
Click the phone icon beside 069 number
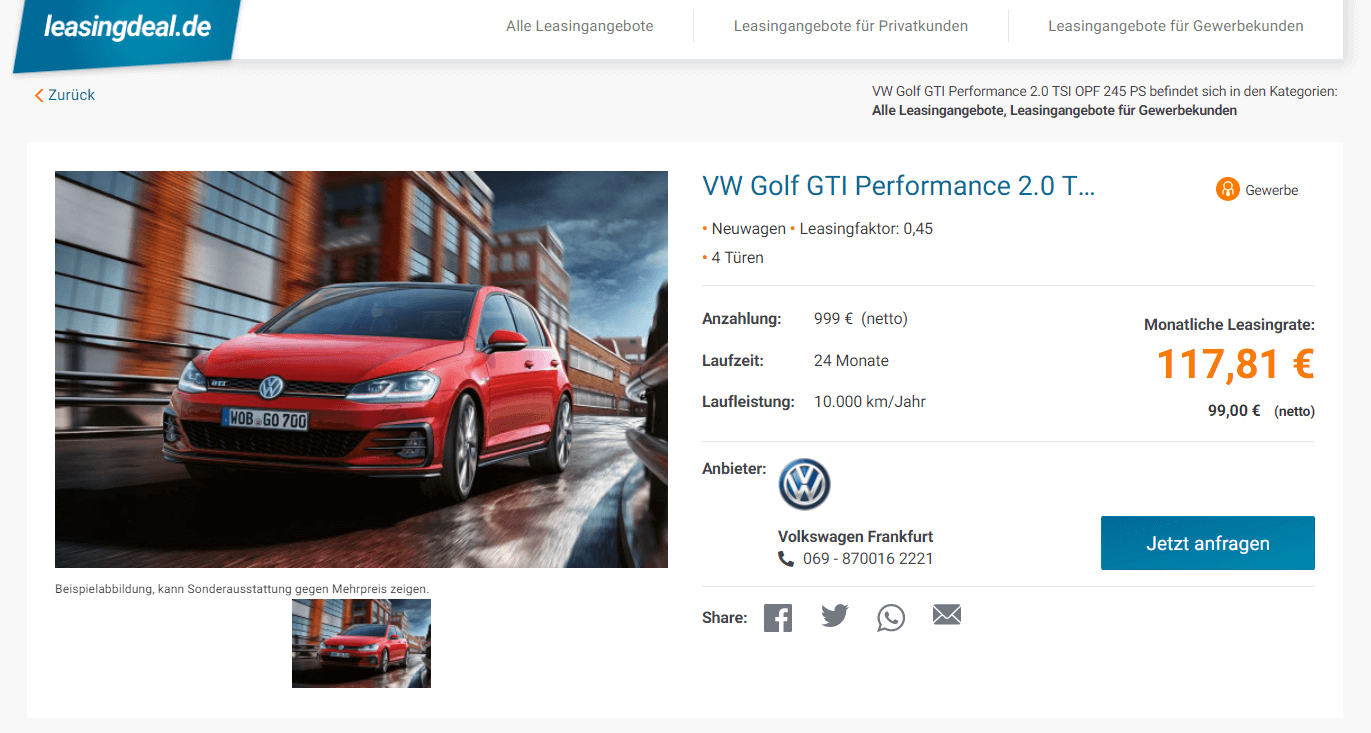coord(786,559)
